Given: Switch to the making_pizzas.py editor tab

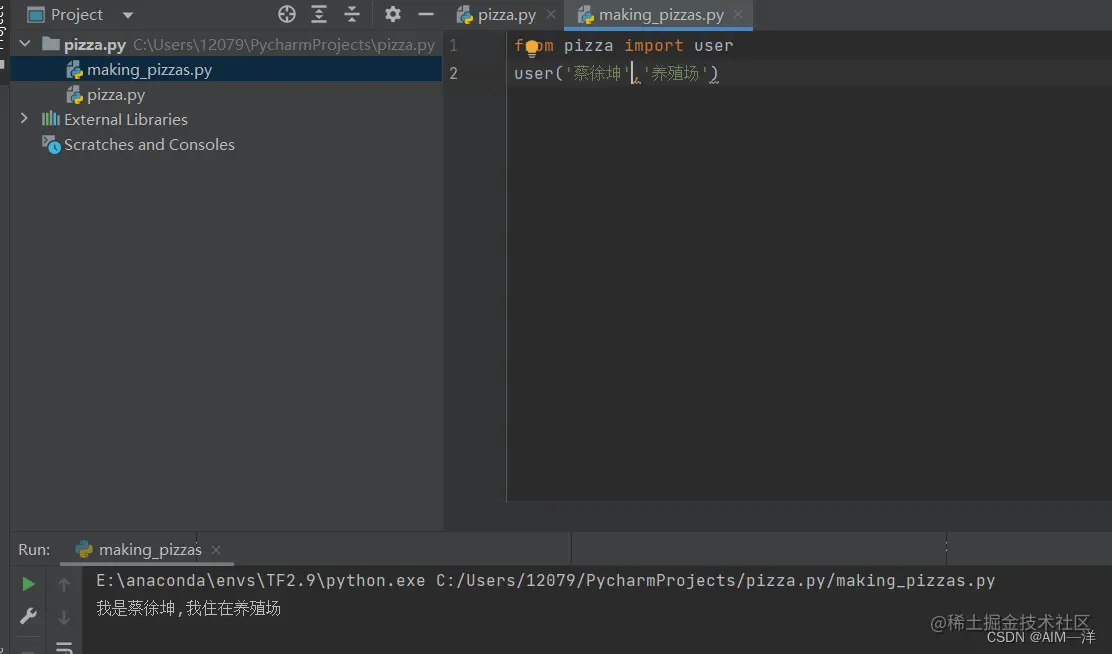Looking at the screenshot, I should [x=660, y=15].
